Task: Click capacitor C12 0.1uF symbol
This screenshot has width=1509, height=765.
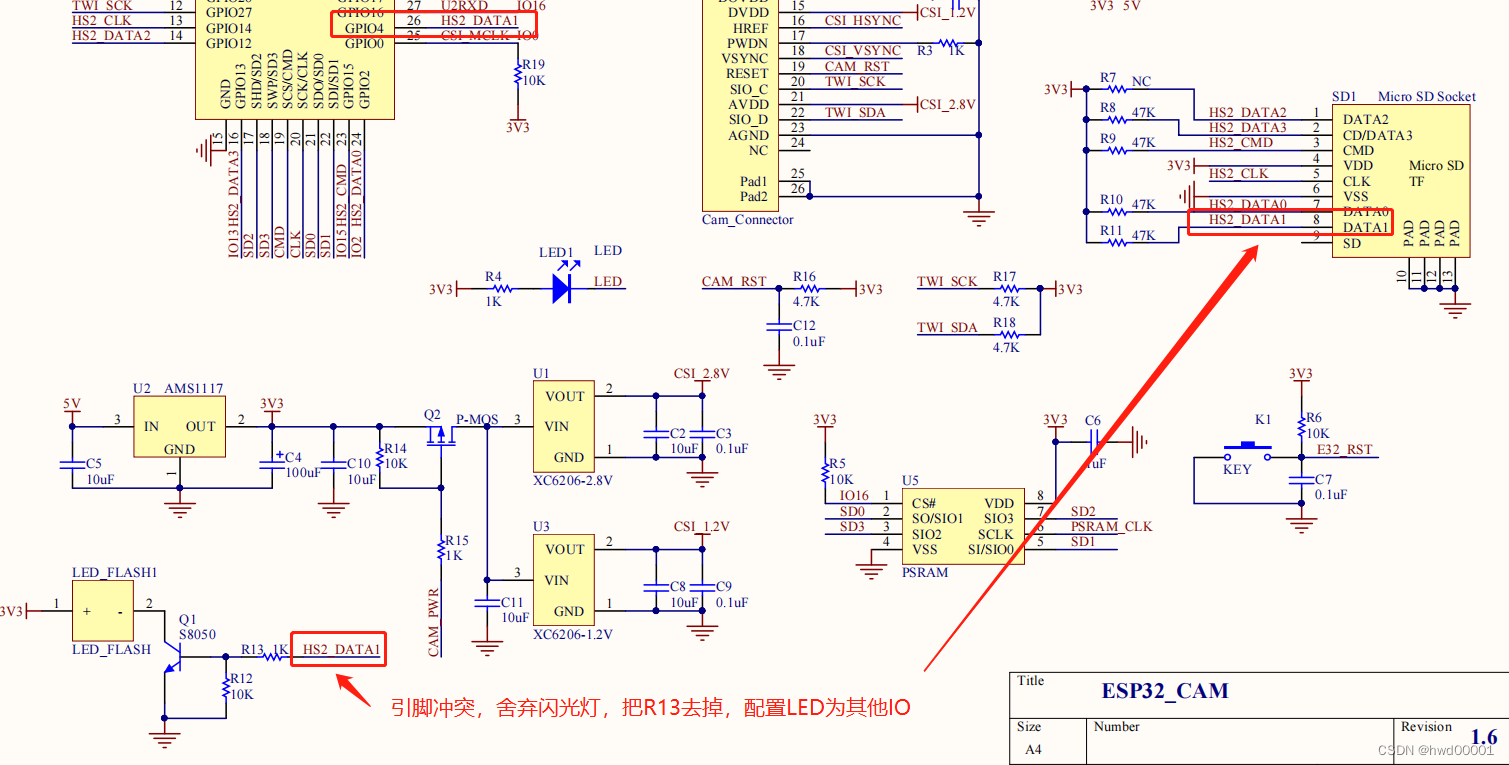Action: point(779,326)
